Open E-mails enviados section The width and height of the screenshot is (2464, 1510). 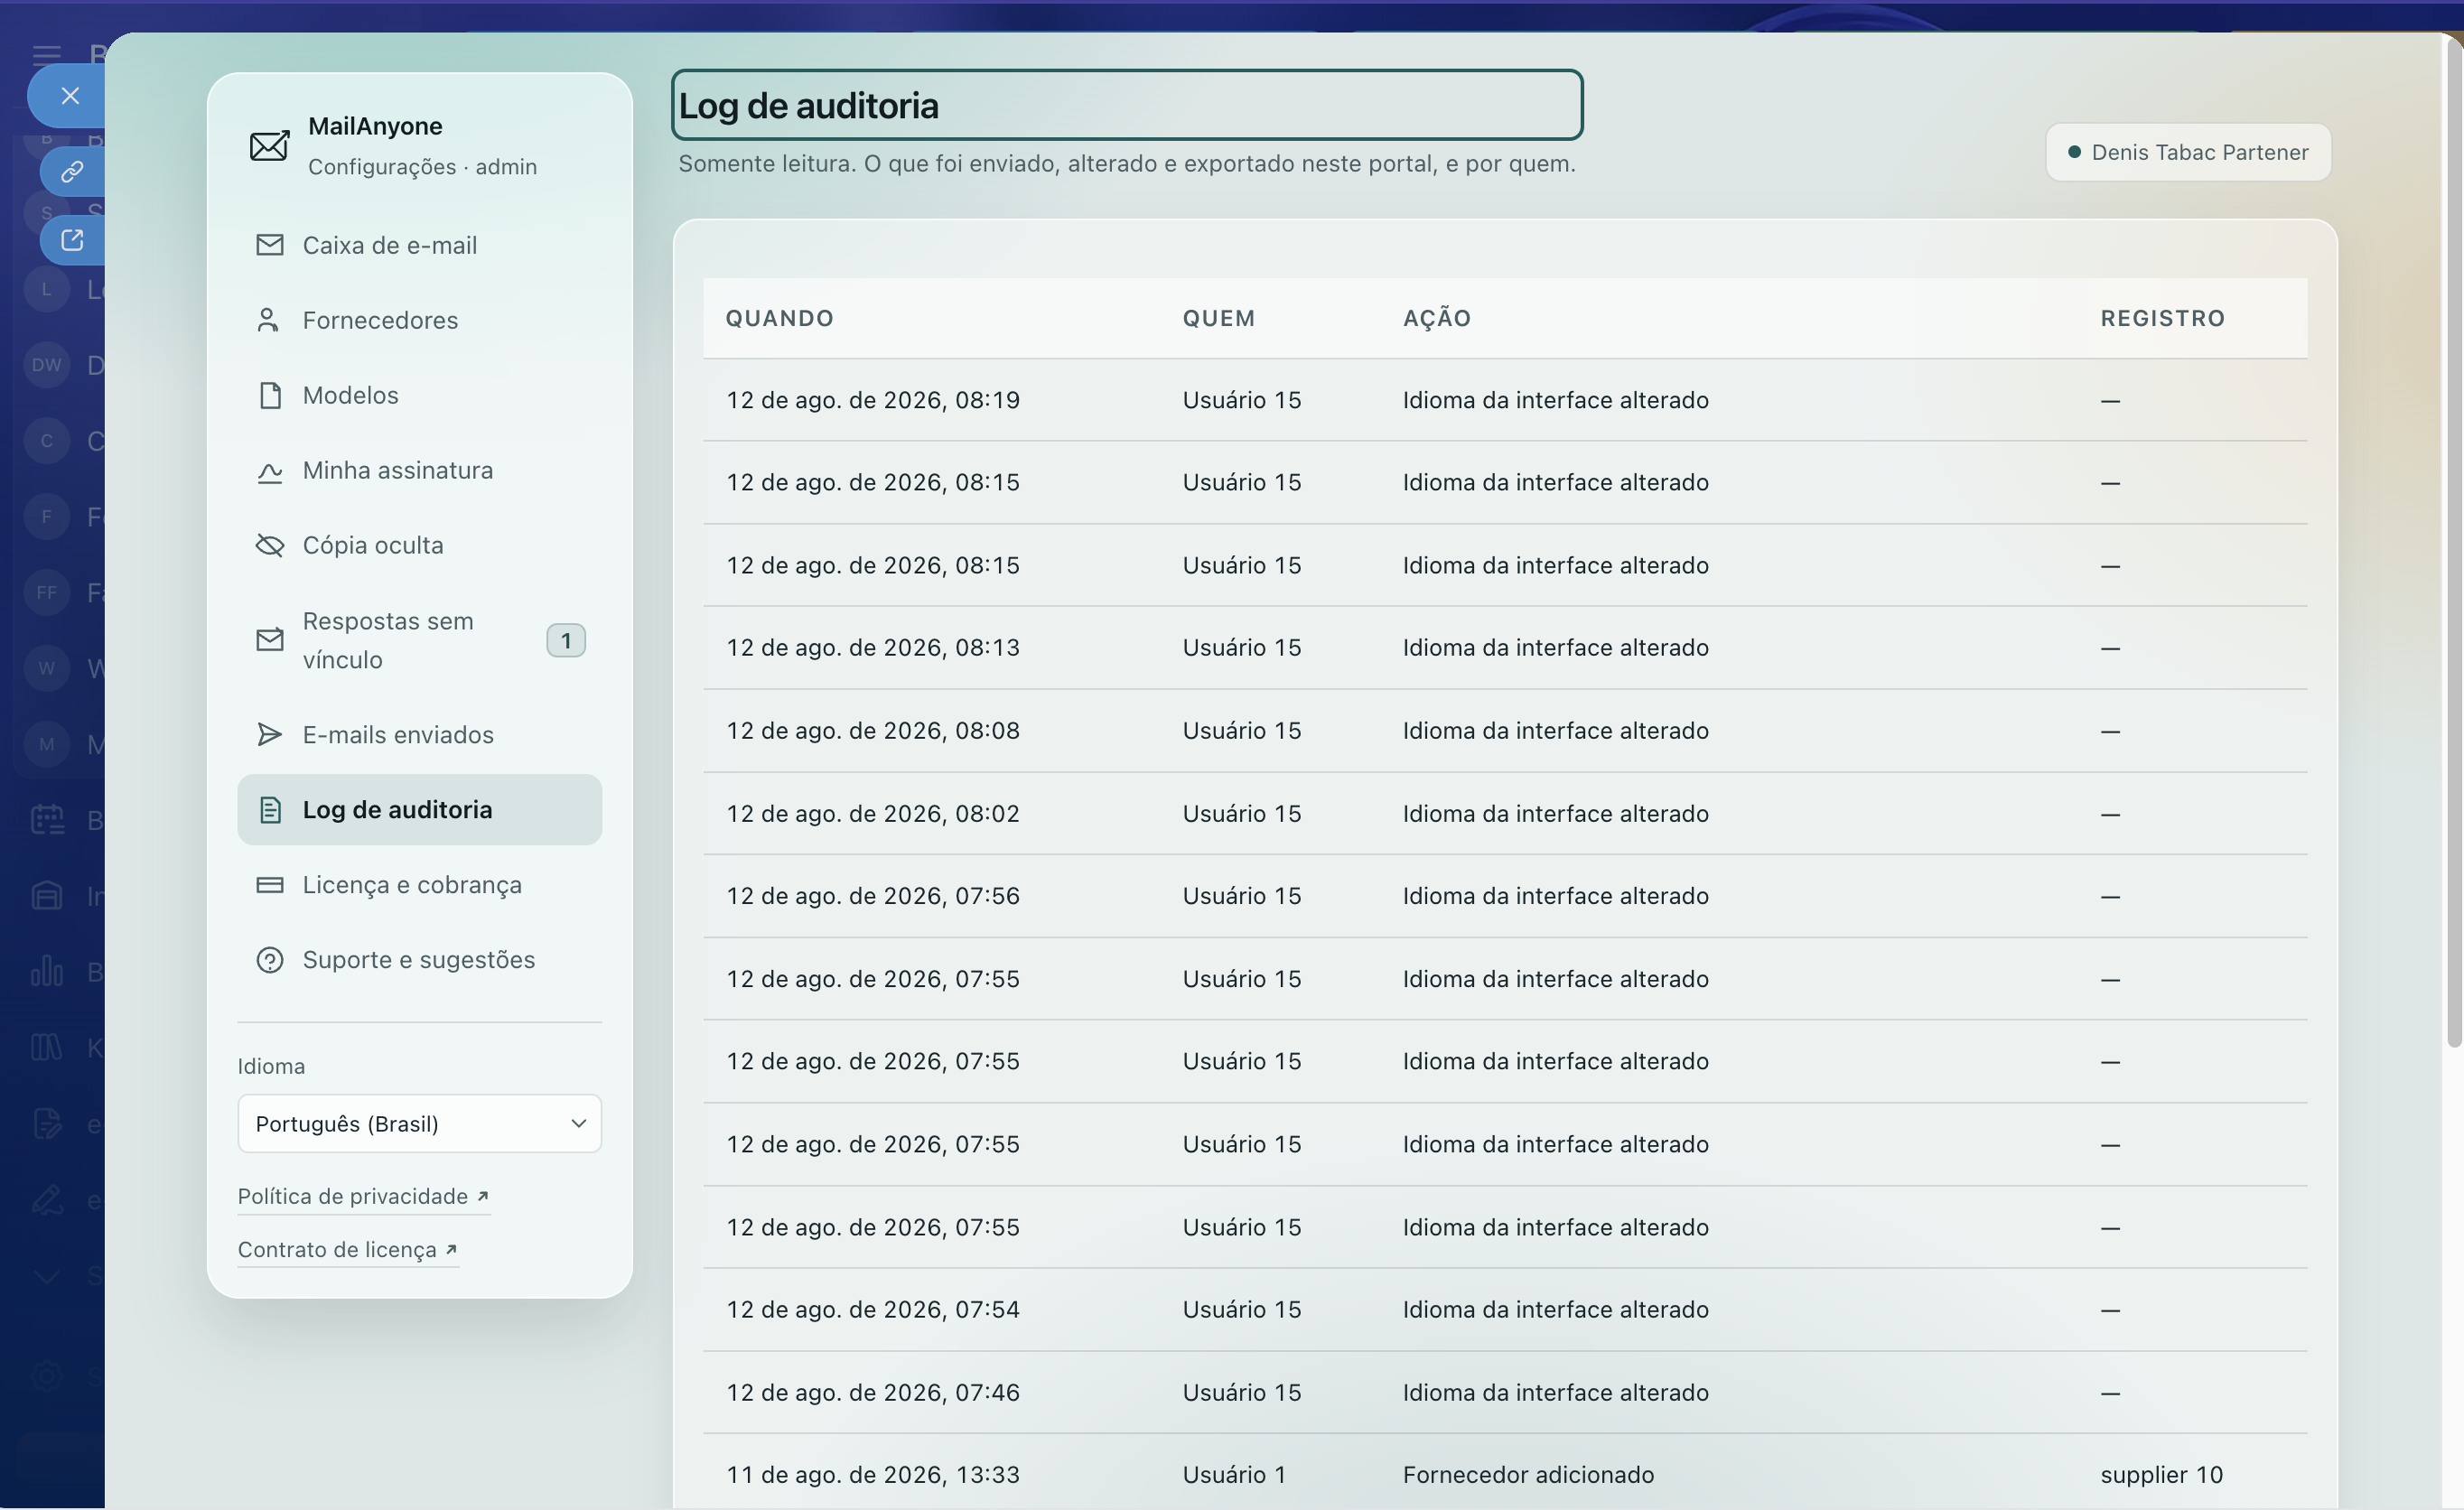click(x=419, y=735)
